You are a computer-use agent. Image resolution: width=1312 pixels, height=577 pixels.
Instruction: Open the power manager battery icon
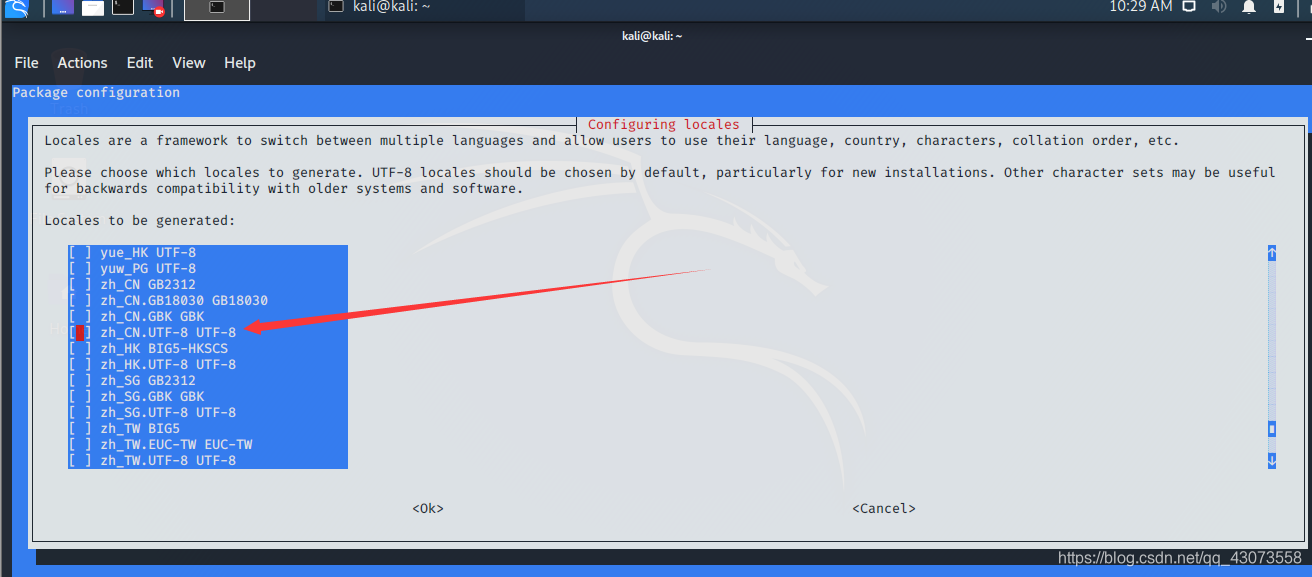click(x=1279, y=7)
